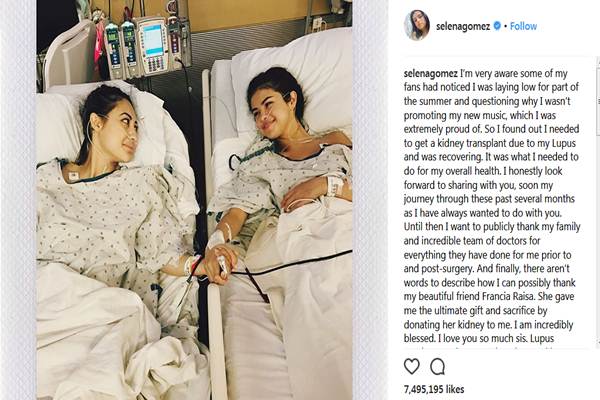The image size is (600, 400).
Task: View the 7,495,195 likes list
Action: coord(434,389)
